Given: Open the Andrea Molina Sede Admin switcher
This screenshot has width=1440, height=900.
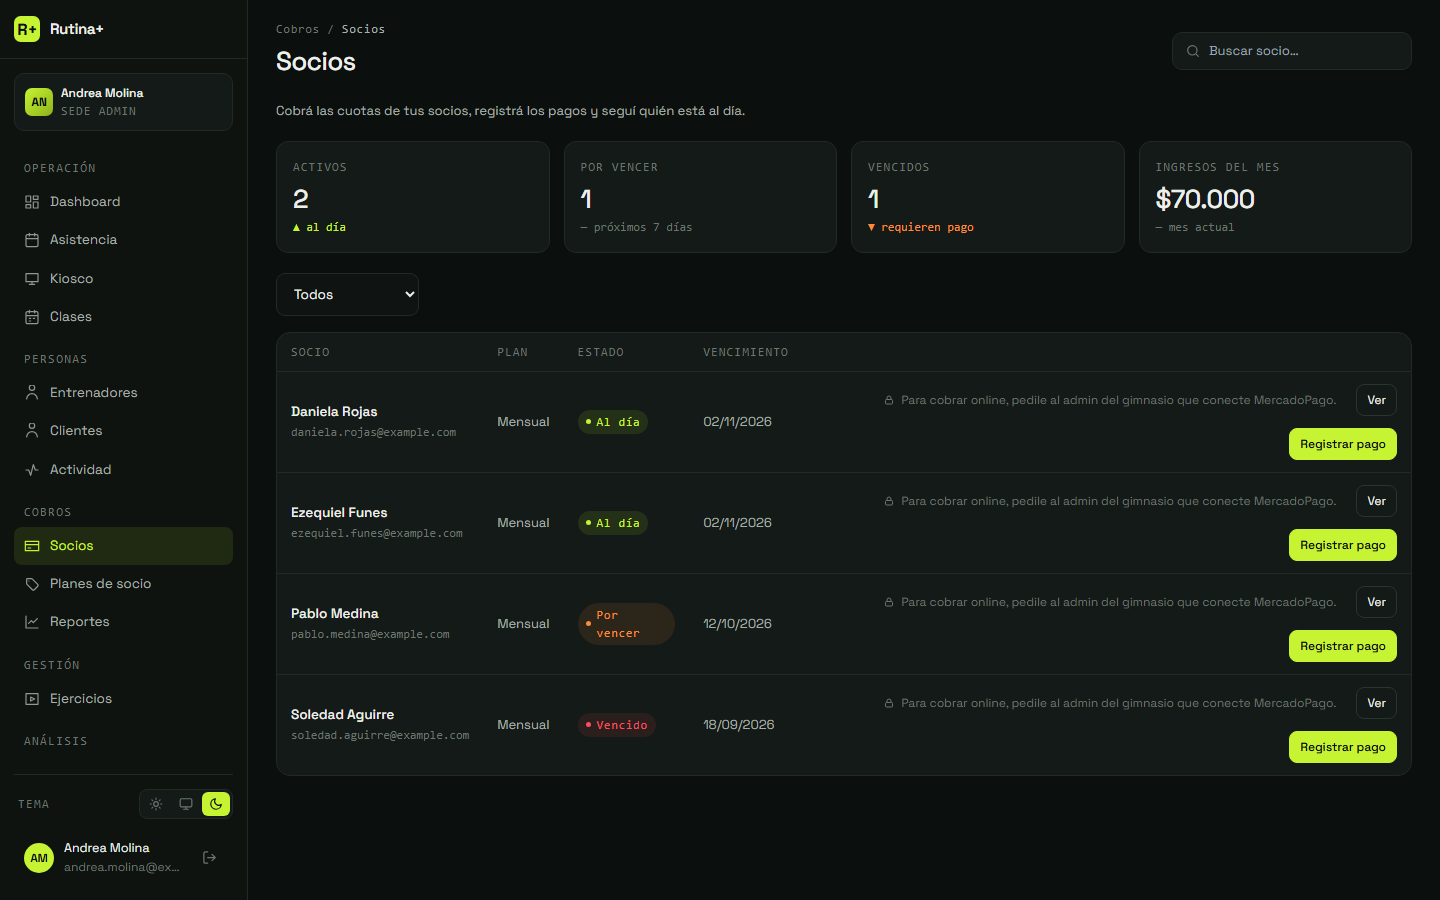Looking at the screenshot, I should tap(123, 102).
